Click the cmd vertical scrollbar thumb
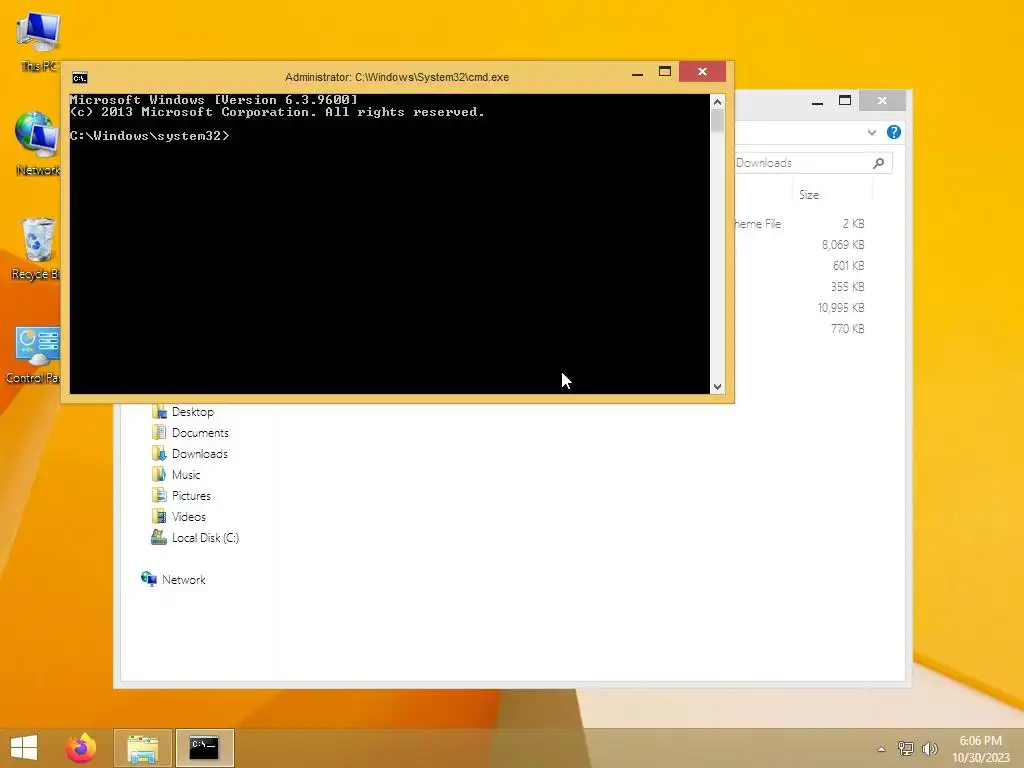Viewport: 1024px width, 768px height. (717, 121)
